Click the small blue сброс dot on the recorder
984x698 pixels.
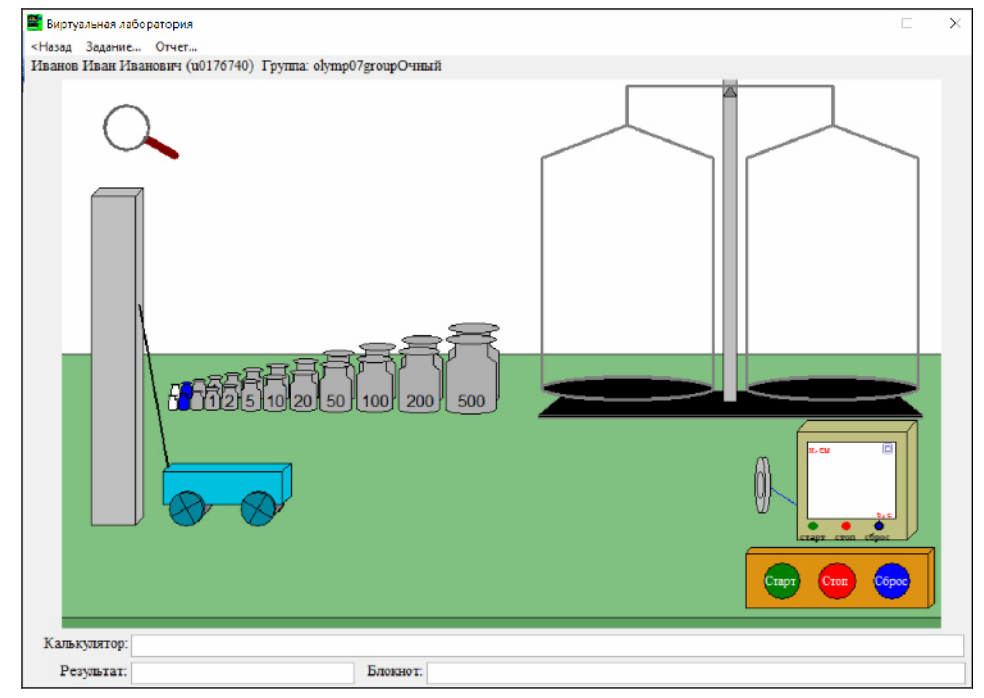click(x=879, y=526)
